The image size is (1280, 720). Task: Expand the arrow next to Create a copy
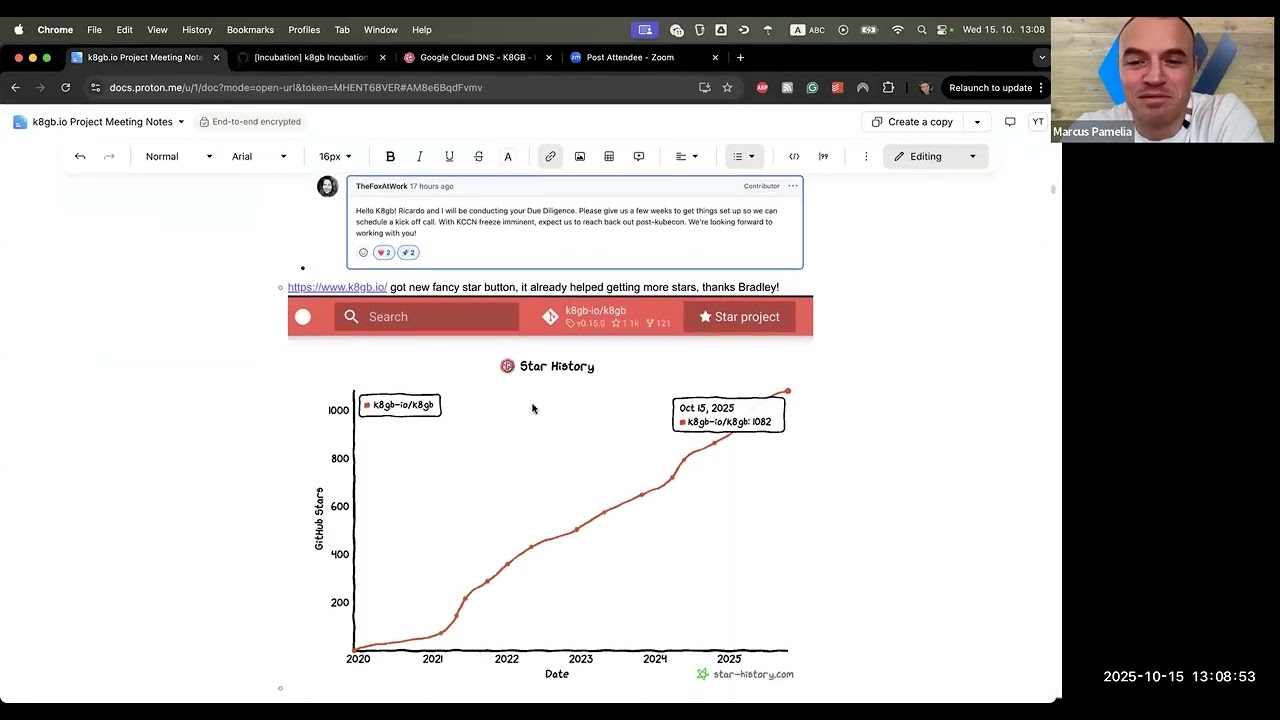[977, 122]
